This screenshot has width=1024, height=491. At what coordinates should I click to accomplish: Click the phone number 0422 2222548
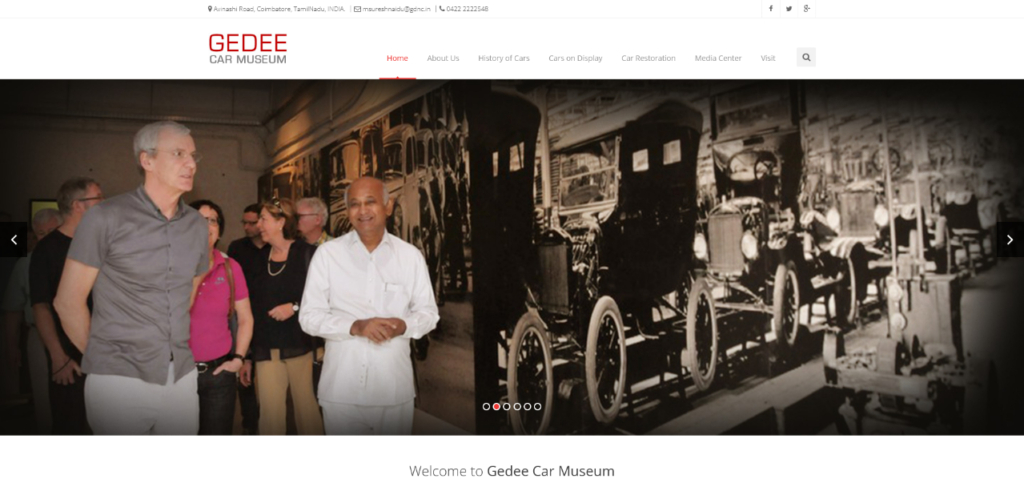(x=467, y=9)
